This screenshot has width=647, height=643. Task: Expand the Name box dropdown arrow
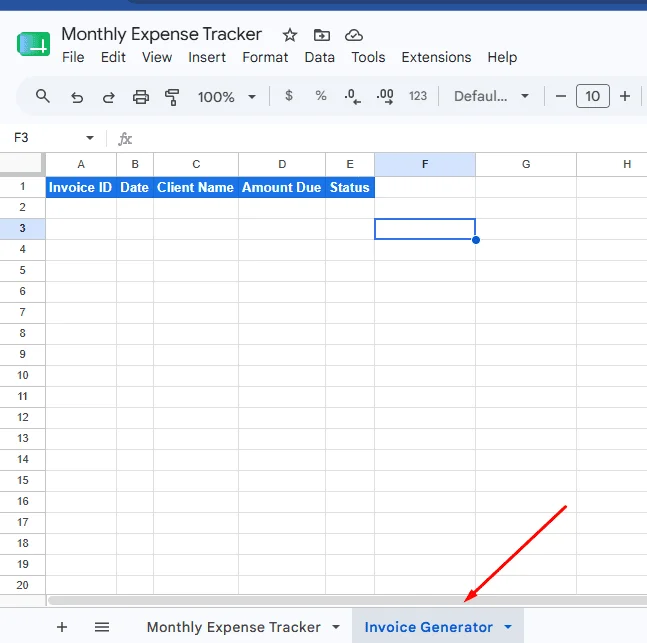[x=90, y=138]
